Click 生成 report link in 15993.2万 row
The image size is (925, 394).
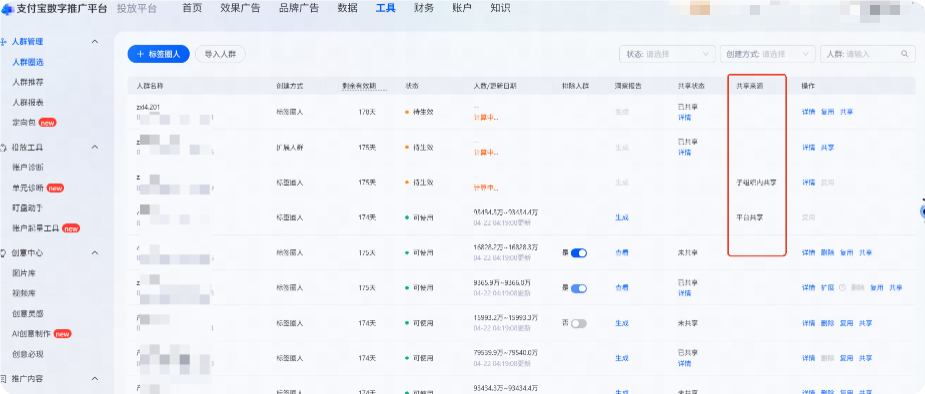pyautogui.click(x=622, y=323)
